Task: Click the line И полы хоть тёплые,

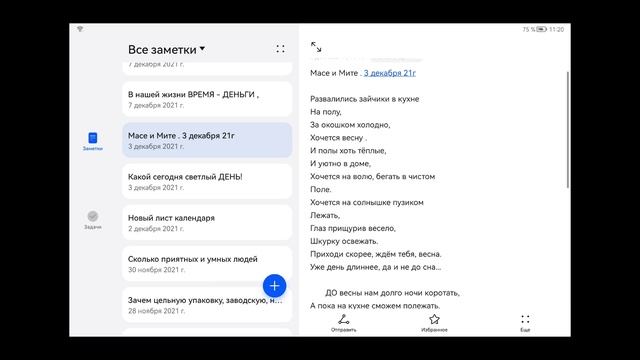Action: point(348,151)
